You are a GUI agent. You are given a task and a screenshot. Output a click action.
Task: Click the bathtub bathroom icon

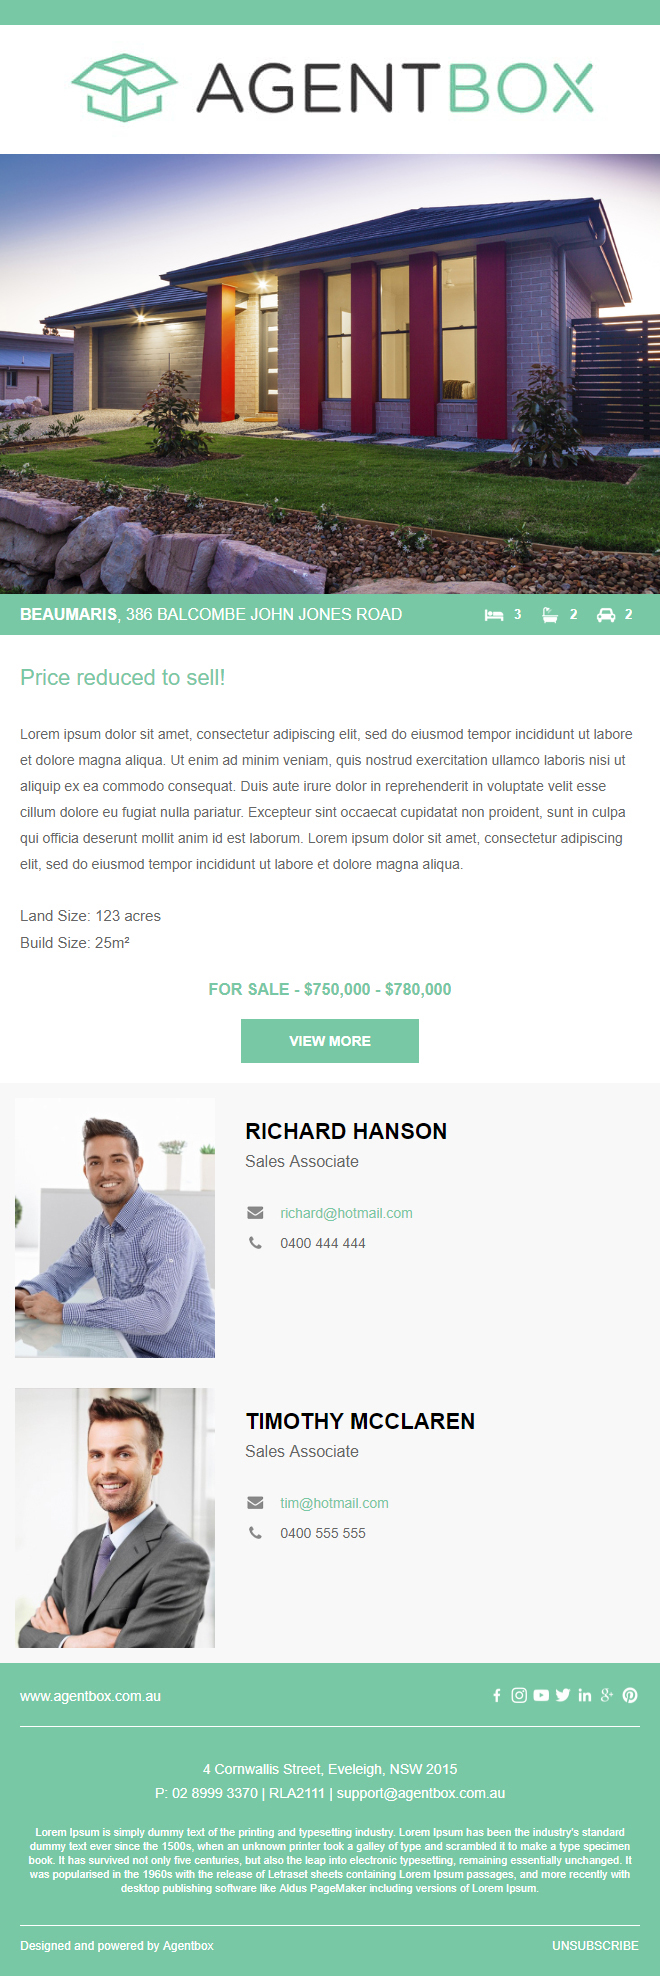pyautogui.click(x=550, y=615)
